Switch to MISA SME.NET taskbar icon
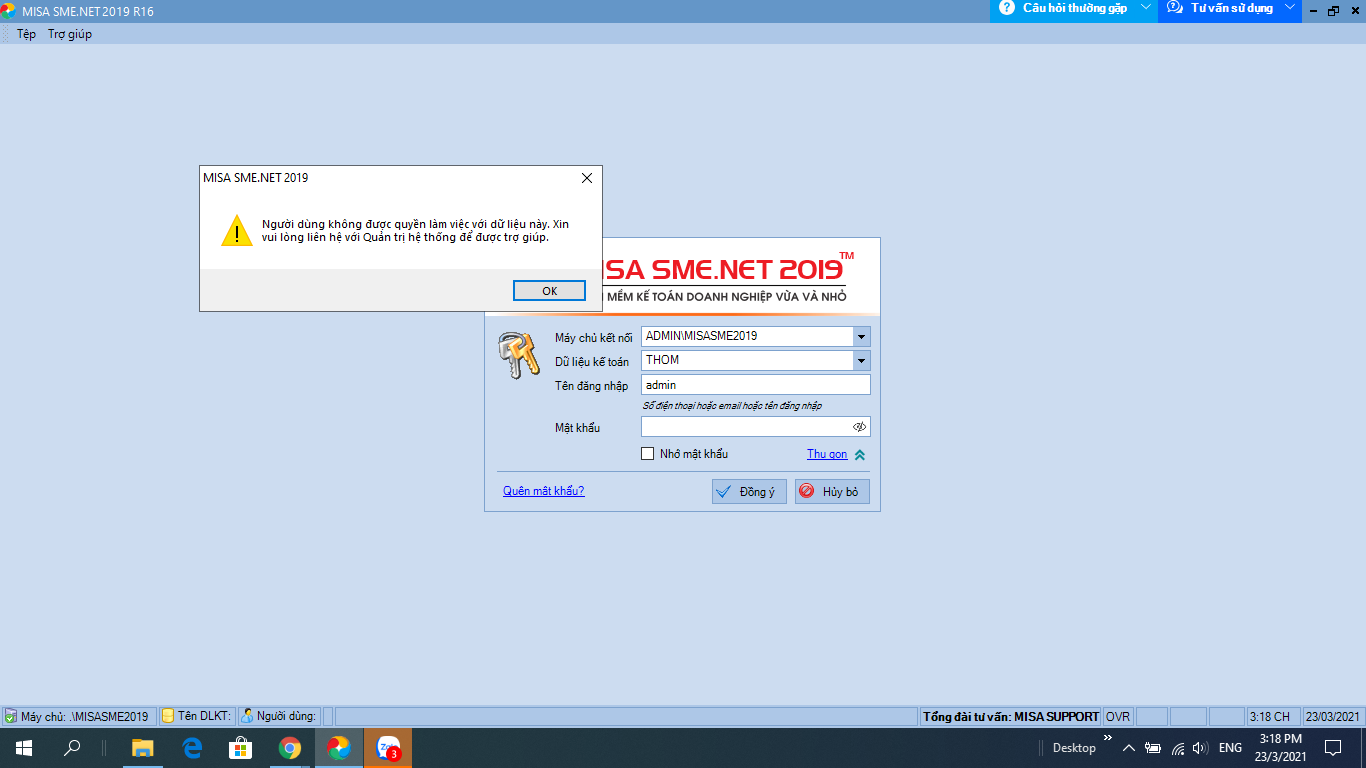1366x768 pixels. (339, 748)
